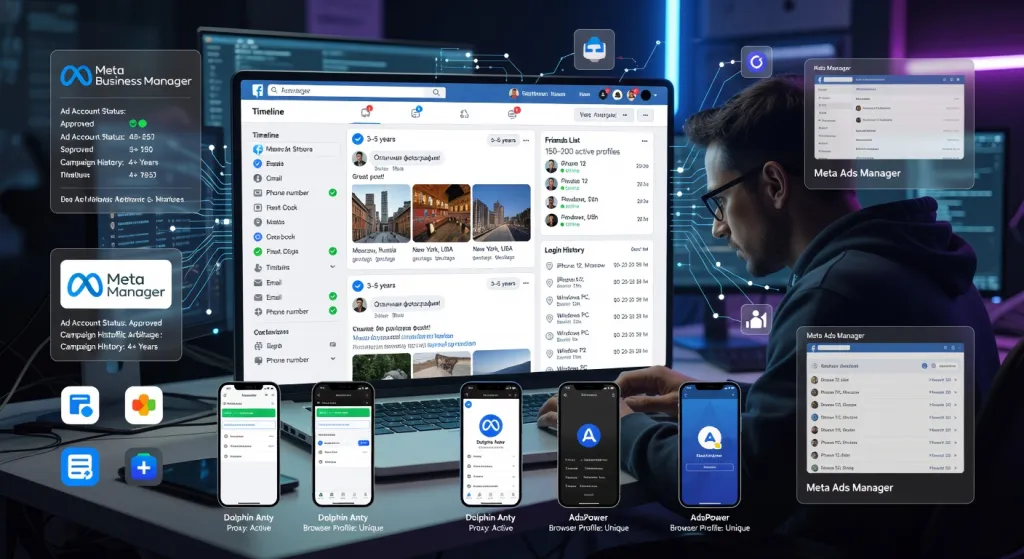Toggle blue verified check on first 3-5 years post
Image resolution: width=1024 pixels, height=559 pixels.
tap(358, 139)
